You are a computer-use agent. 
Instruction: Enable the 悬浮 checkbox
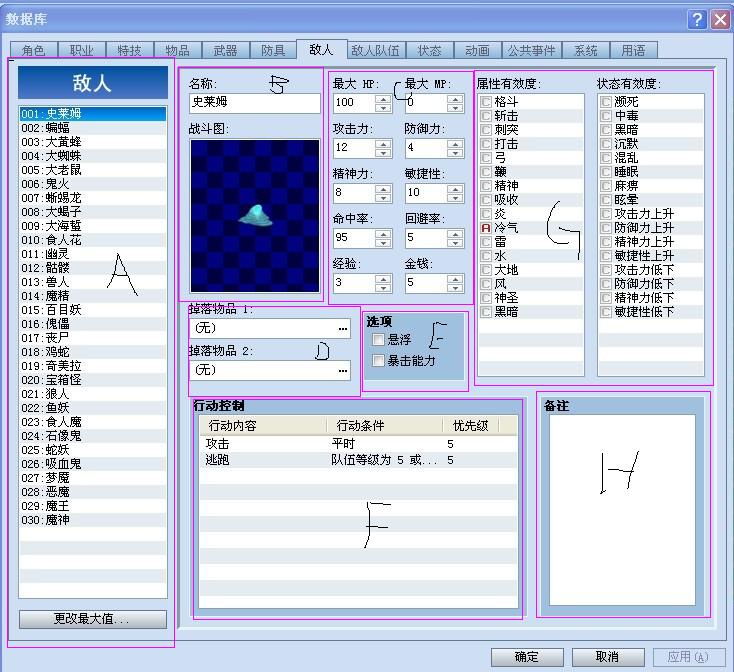378,340
